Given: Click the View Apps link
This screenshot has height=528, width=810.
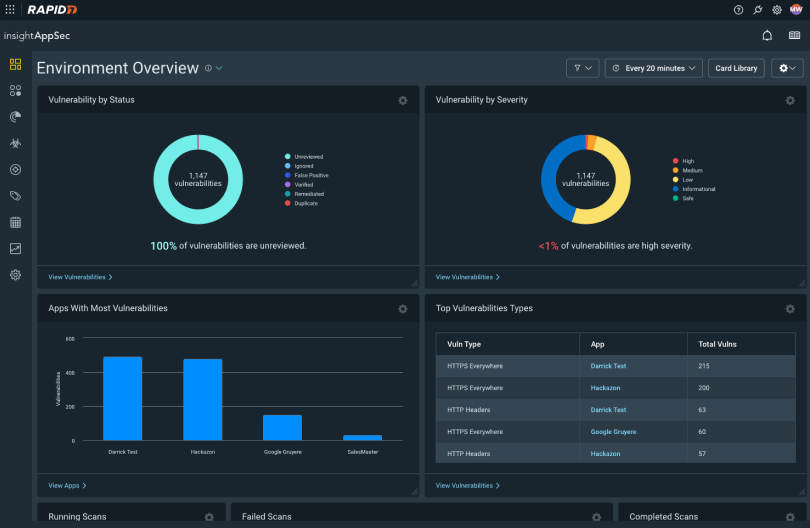Looking at the screenshot, I should pos(67,486).
